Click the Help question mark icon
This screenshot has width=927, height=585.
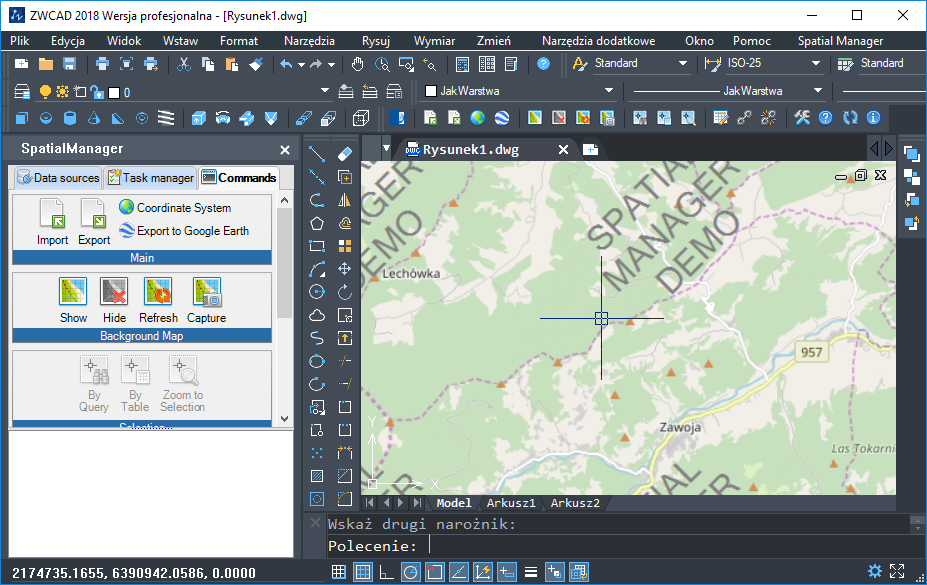(543, 64)
